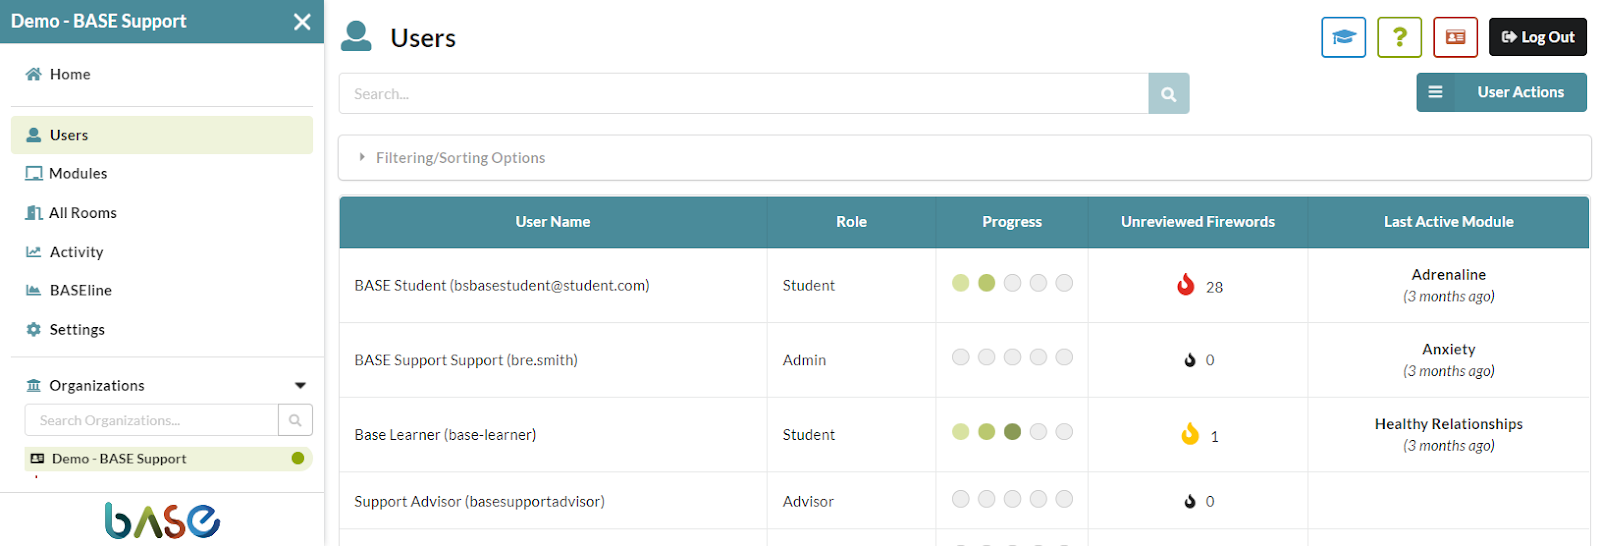
Task: Sort by Role column header
Action: click(851, 222)
